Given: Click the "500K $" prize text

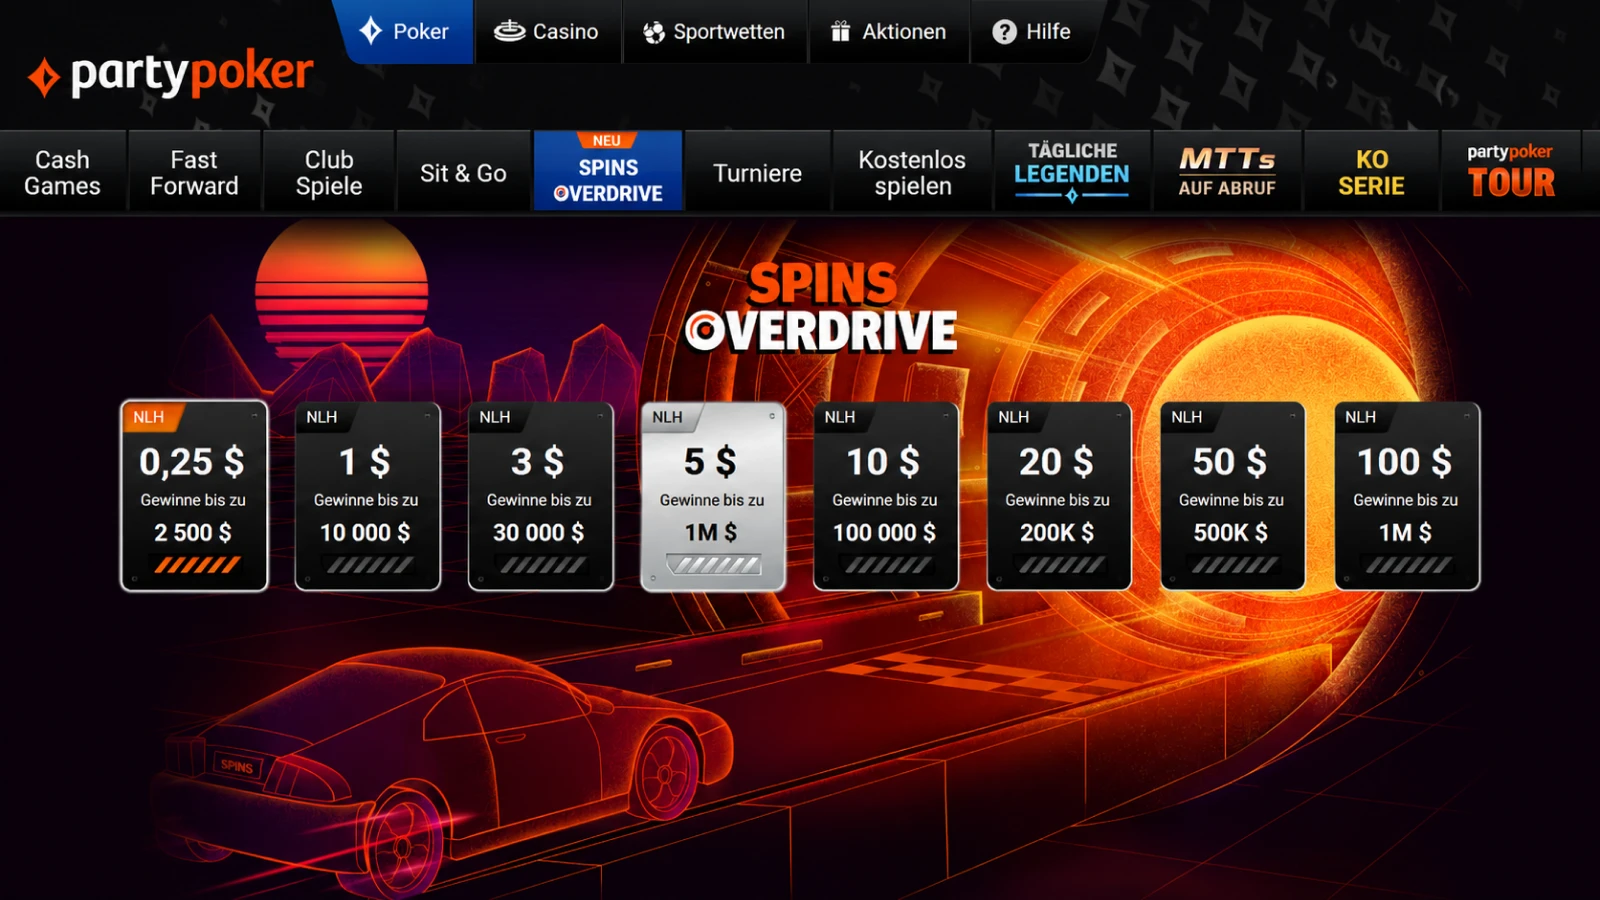Looking at the screenshot, I should point(1230,533).
